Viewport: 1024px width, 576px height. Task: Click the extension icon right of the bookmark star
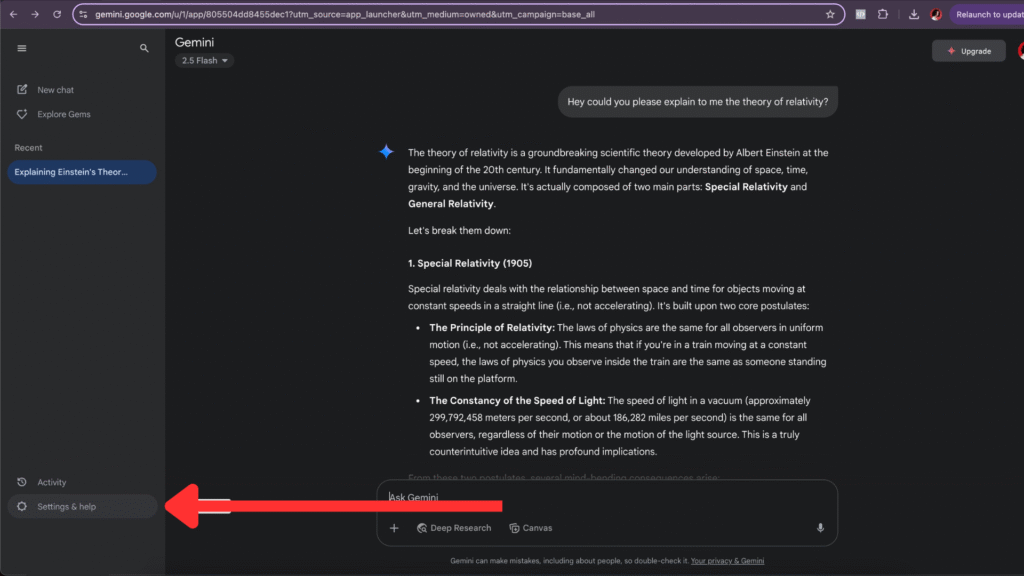coord(861,14)
